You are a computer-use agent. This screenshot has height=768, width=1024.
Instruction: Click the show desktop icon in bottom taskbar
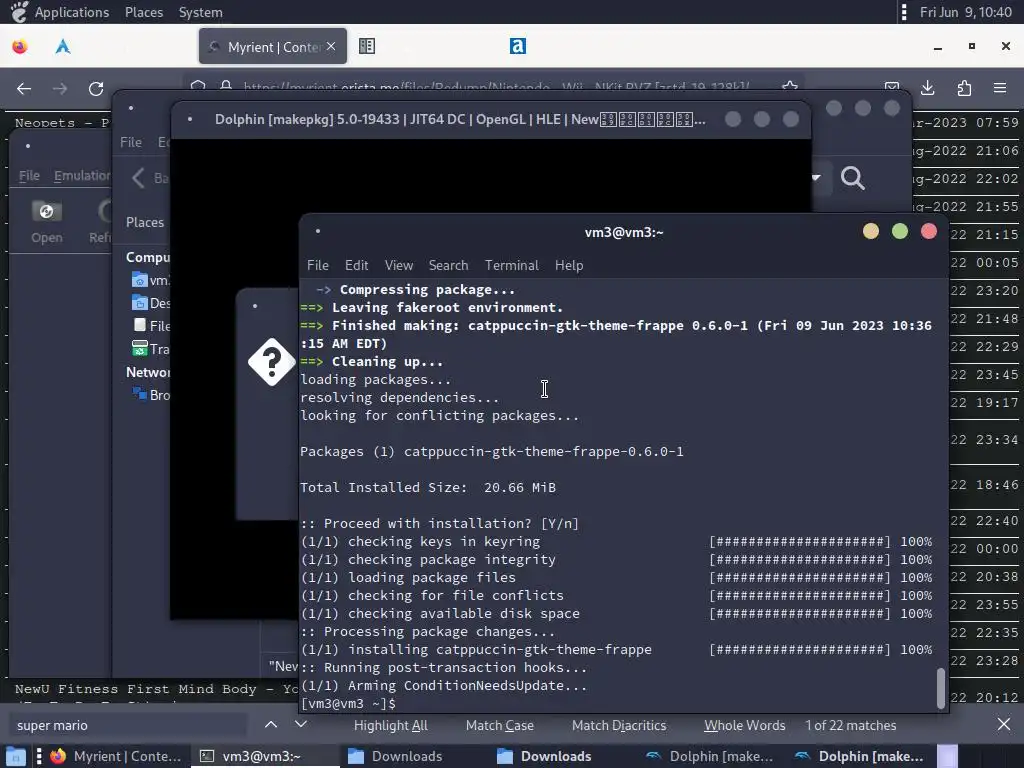click(x=16, y=756)
